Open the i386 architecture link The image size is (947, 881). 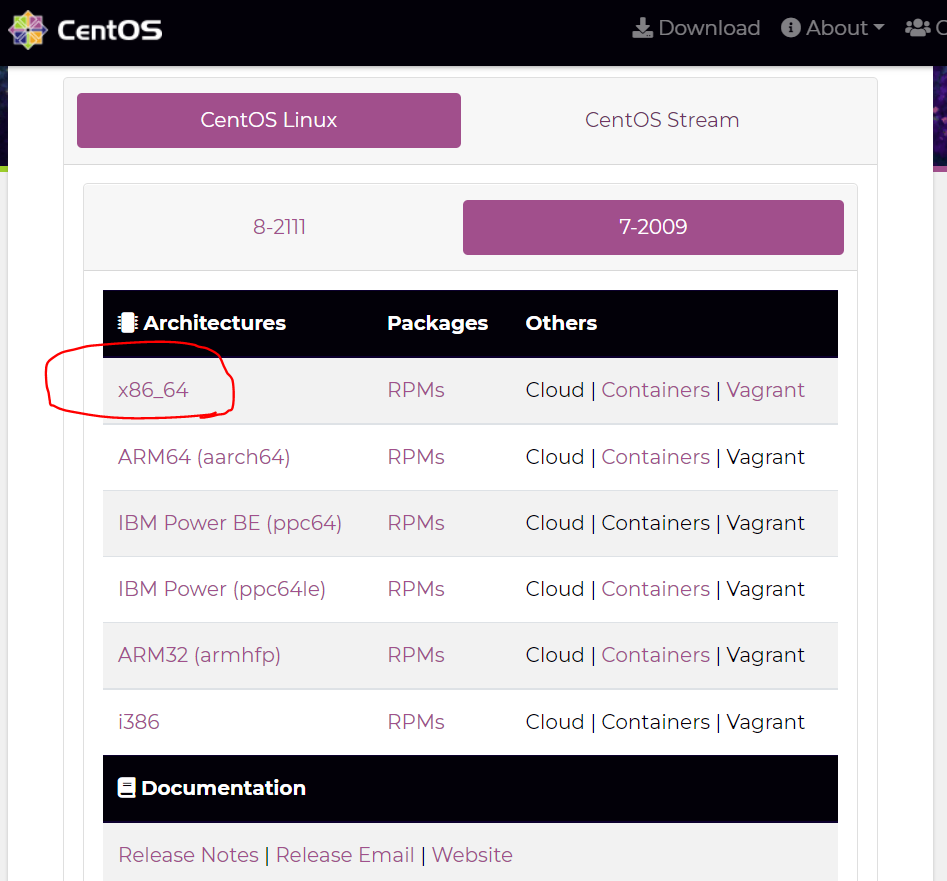138,722
